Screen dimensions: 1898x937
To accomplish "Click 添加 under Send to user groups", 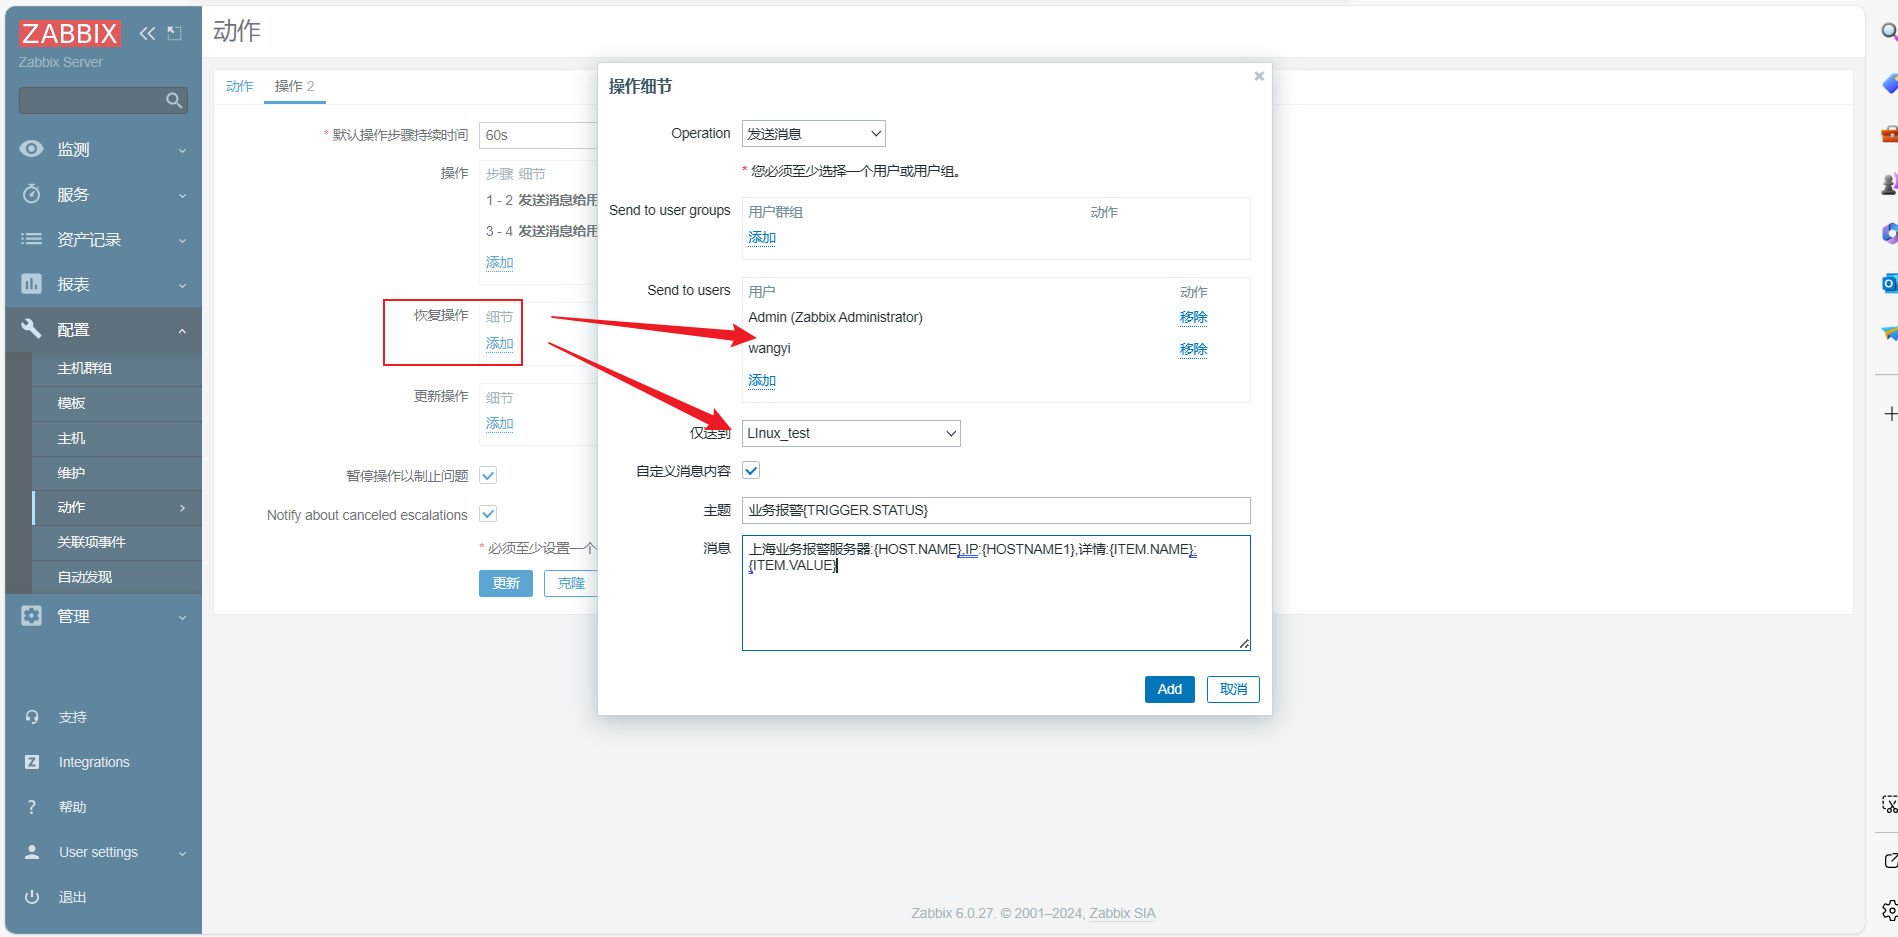I will click(762, 238).
